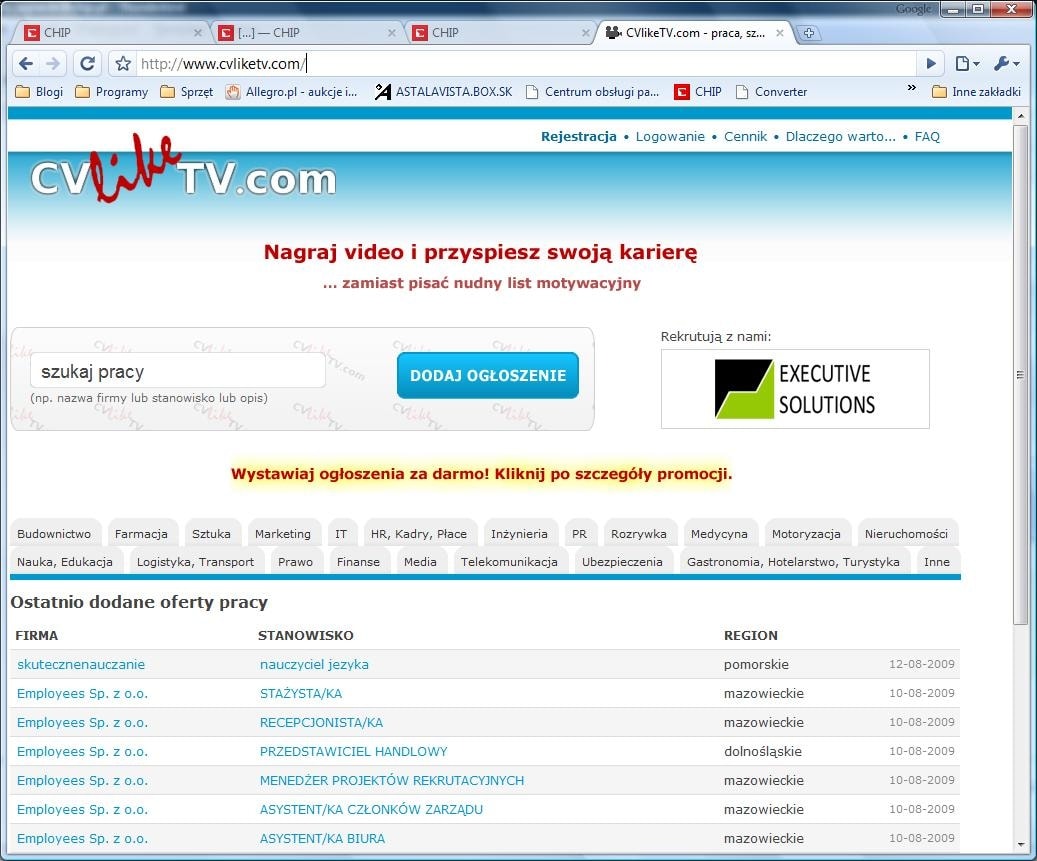Screen dimensions: 1037x861
Task: Click the page vertical scrollbar thumb
Action: click(x=1020, y=374)
